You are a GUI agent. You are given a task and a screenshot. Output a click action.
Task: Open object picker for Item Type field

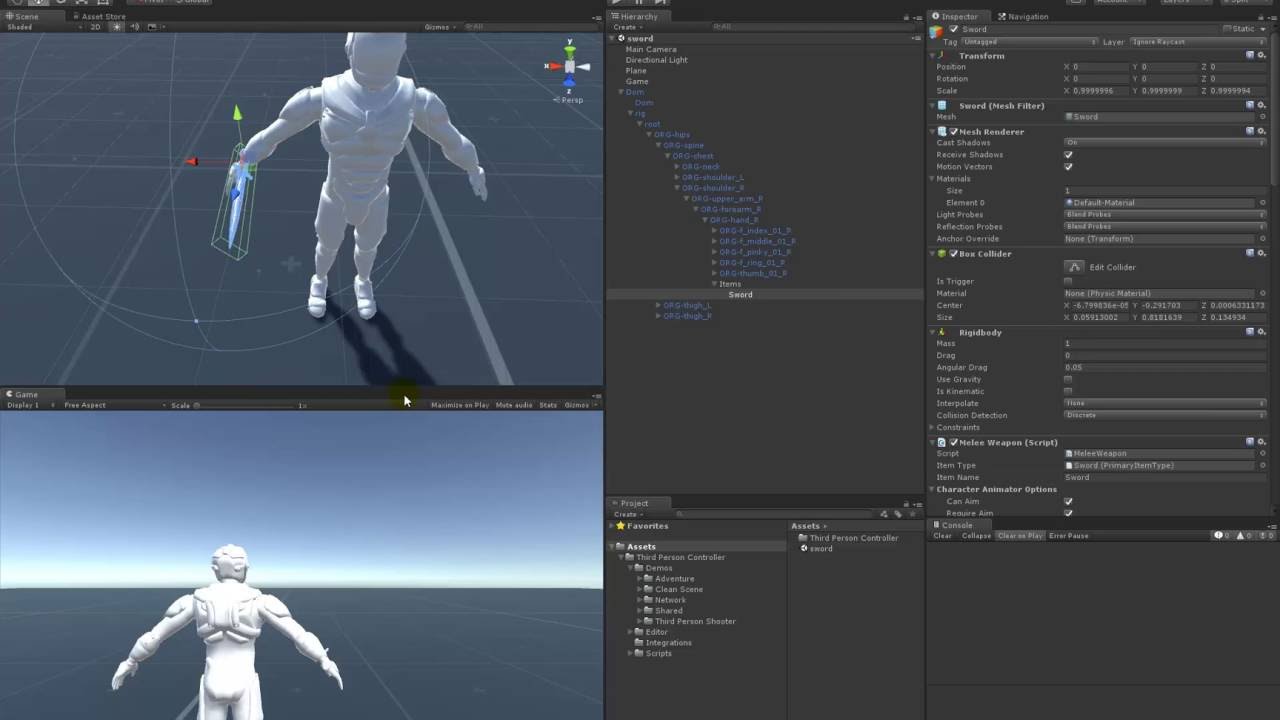click(1262, 465)
